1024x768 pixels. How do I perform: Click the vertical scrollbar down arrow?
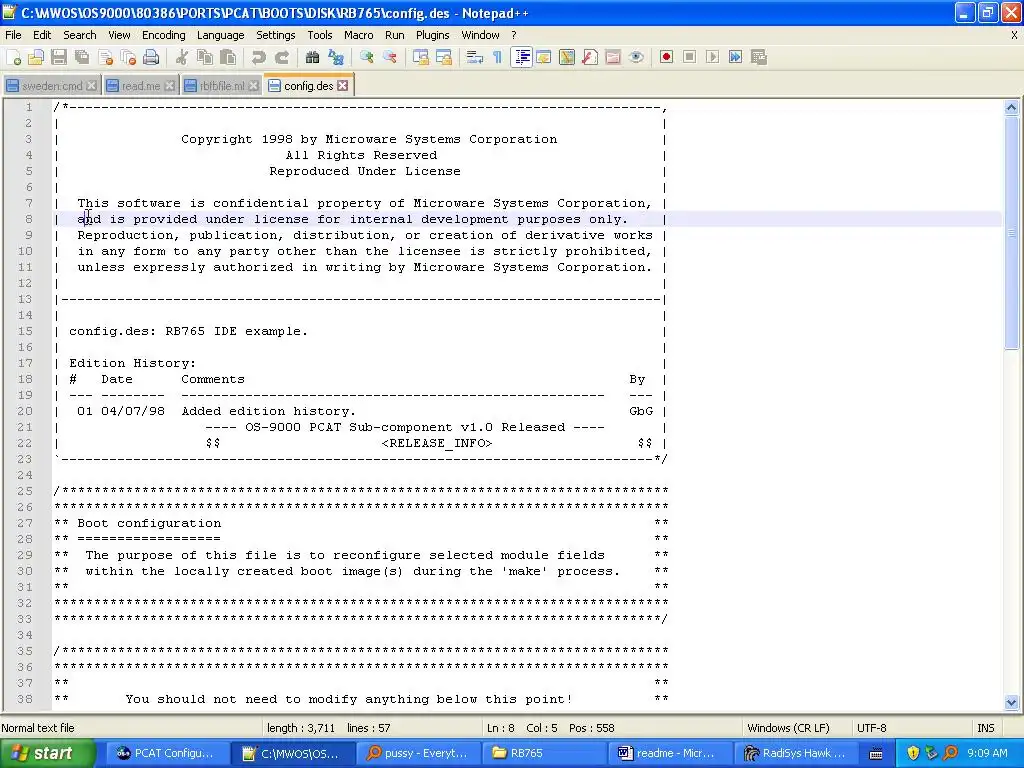(x=1012, y=703)
